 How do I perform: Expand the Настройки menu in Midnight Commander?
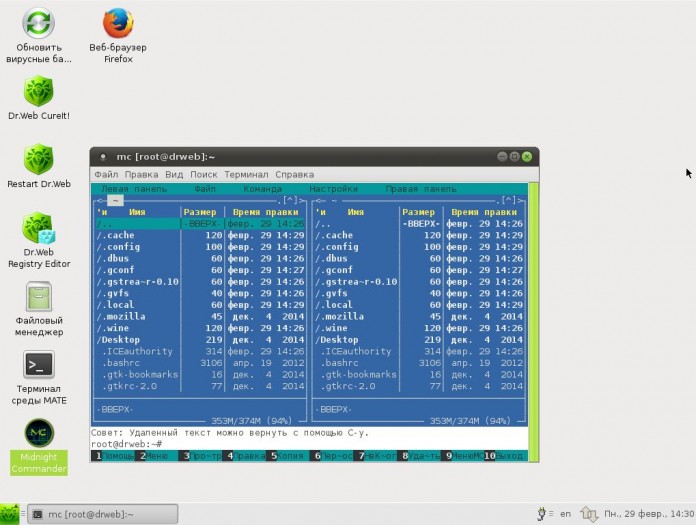333,188
